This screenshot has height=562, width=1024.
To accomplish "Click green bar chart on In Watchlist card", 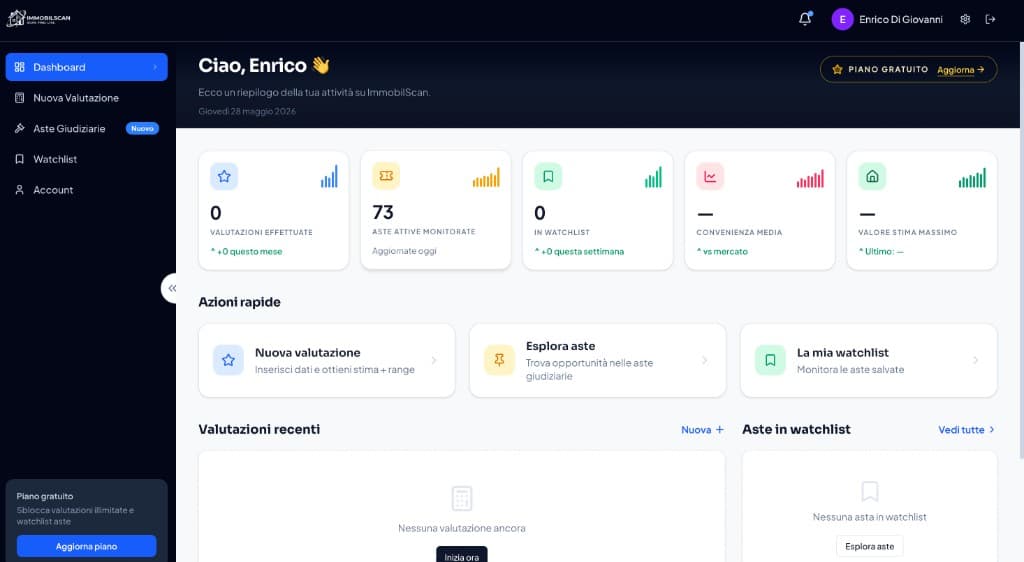I will point(653,177).
